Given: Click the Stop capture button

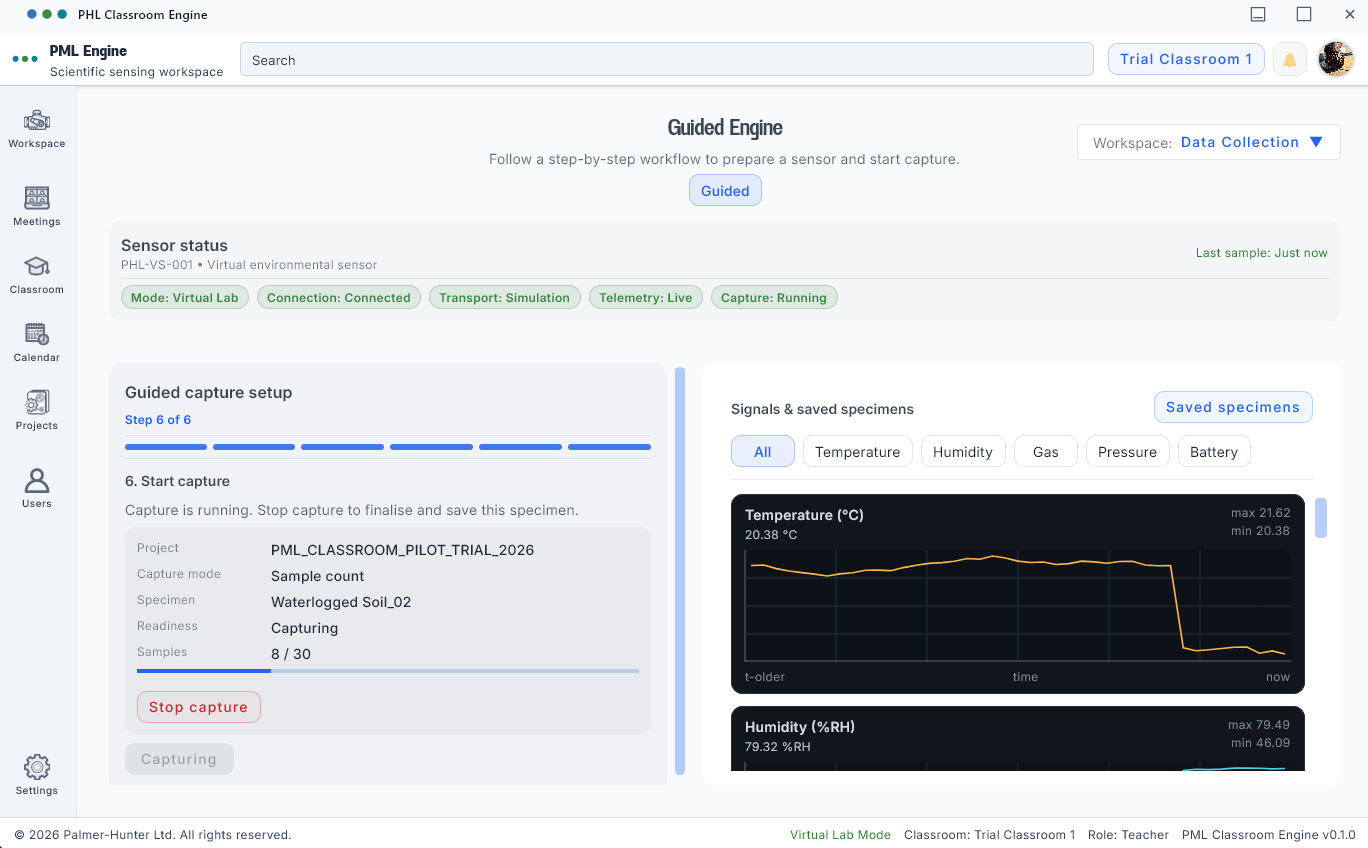Looking at the screenshot, I should (x=199, y=707).
